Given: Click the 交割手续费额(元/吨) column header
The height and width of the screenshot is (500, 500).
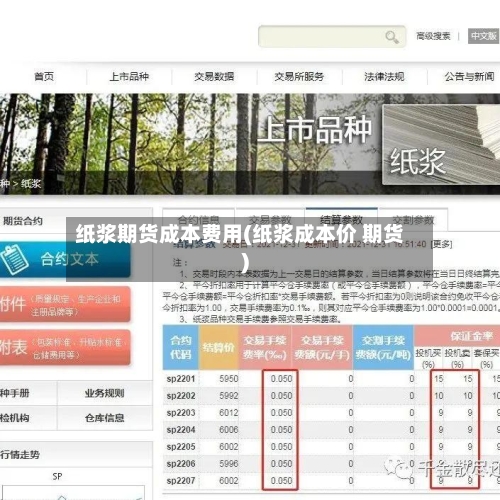Looking at the screenshot, I should [383, 347].
